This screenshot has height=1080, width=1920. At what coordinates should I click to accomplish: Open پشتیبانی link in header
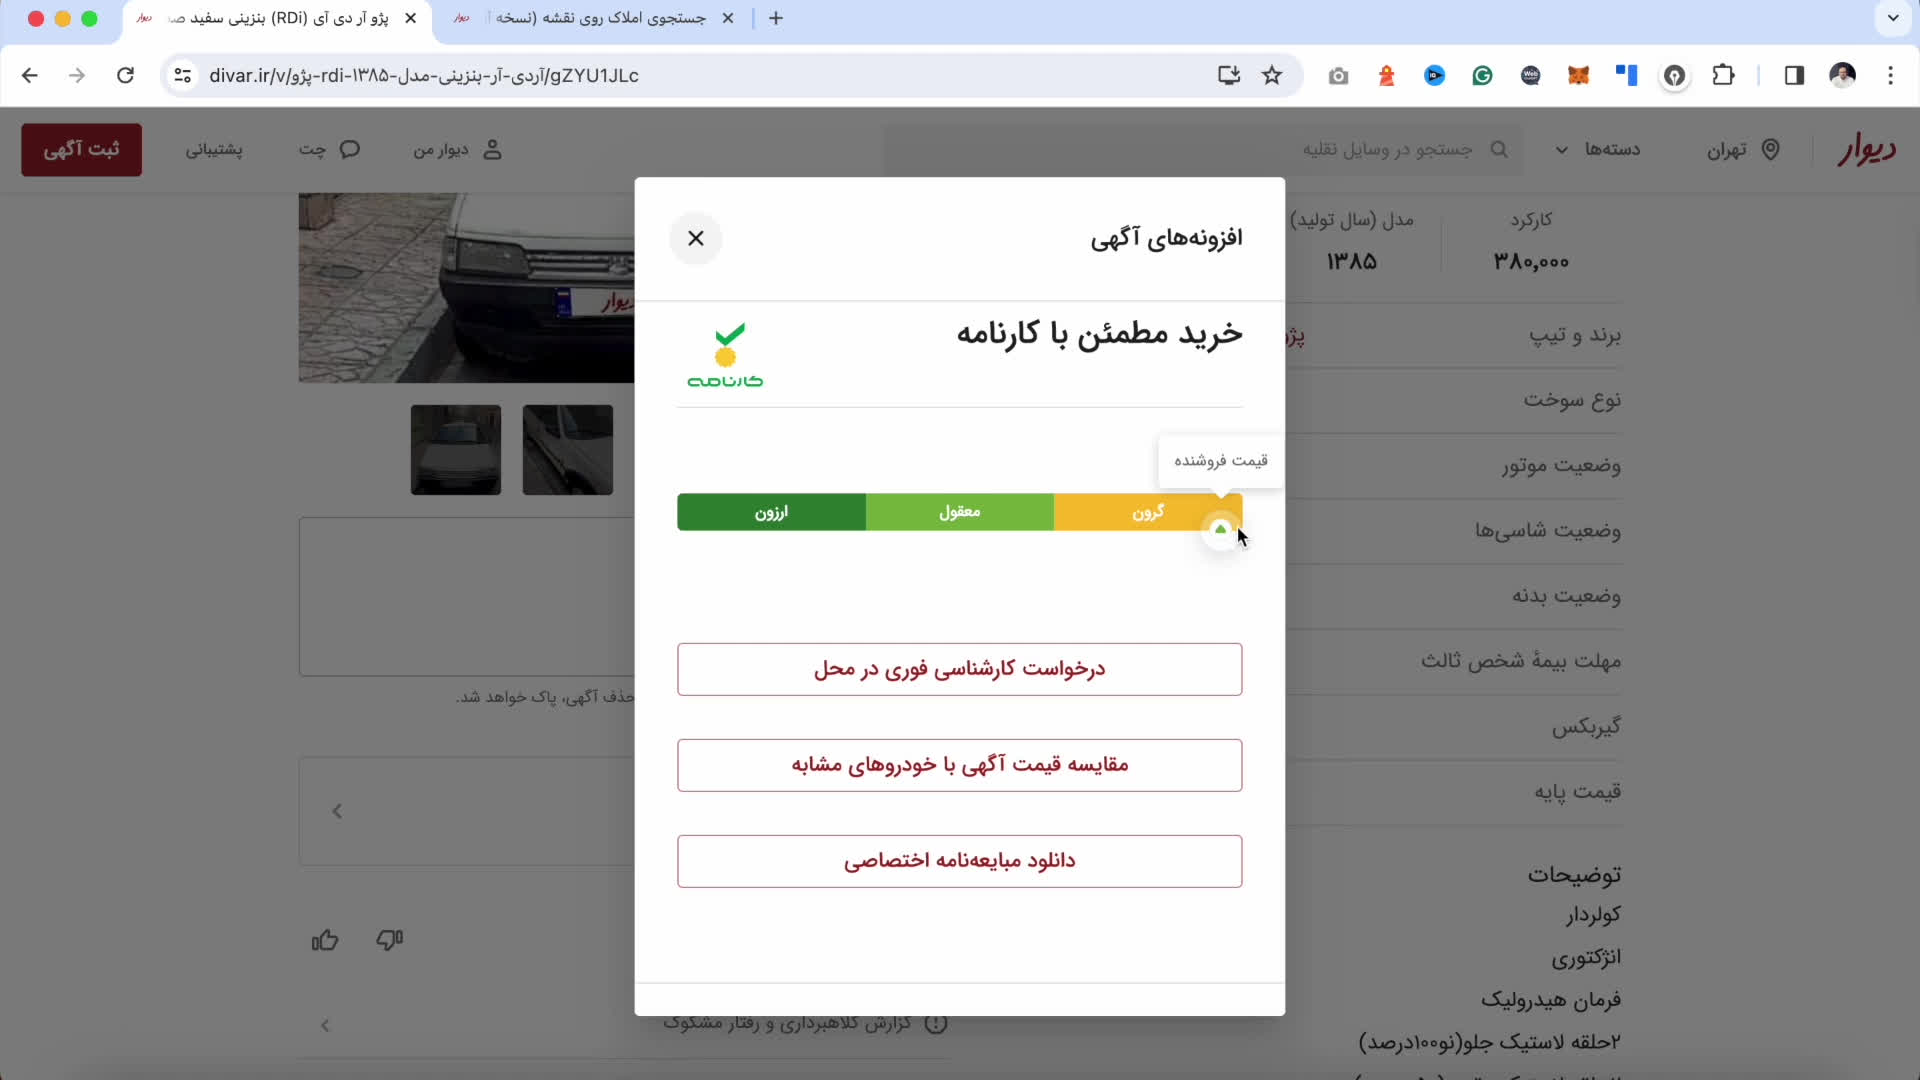[214, 150]
